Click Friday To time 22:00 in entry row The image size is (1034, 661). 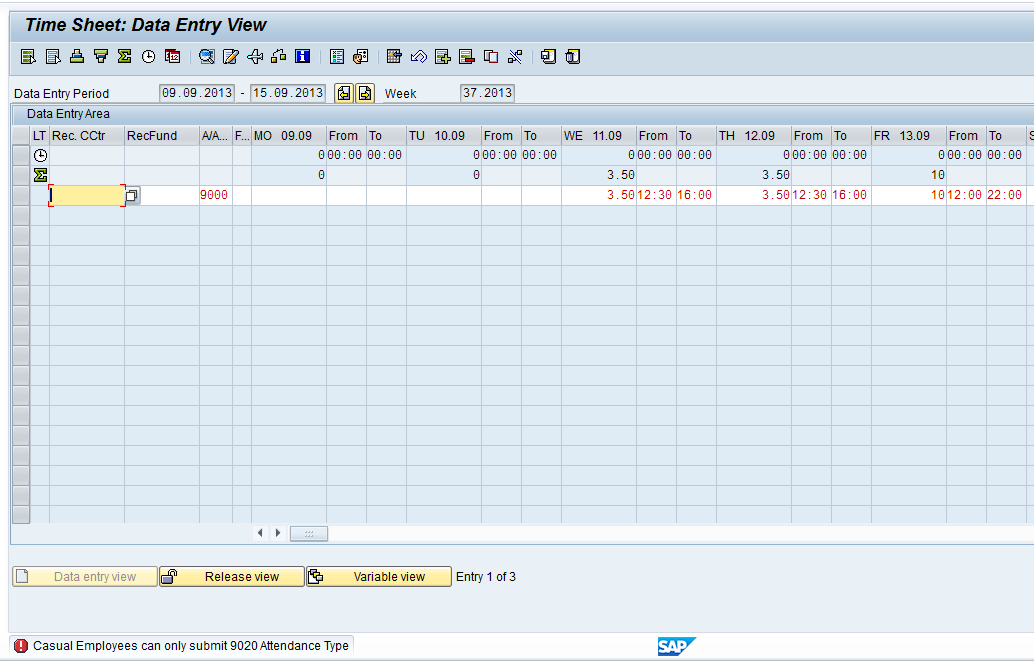pyautogui.click(x=1006, y=195)
